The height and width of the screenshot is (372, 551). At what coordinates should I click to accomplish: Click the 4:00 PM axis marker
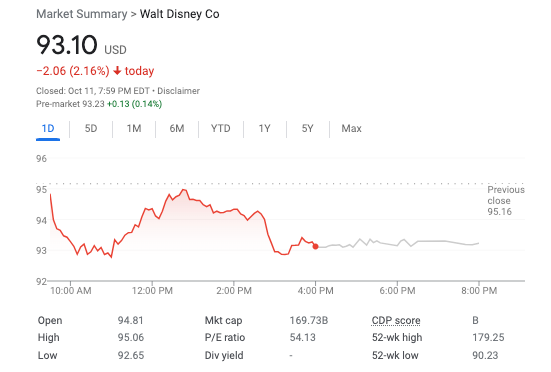316,291
